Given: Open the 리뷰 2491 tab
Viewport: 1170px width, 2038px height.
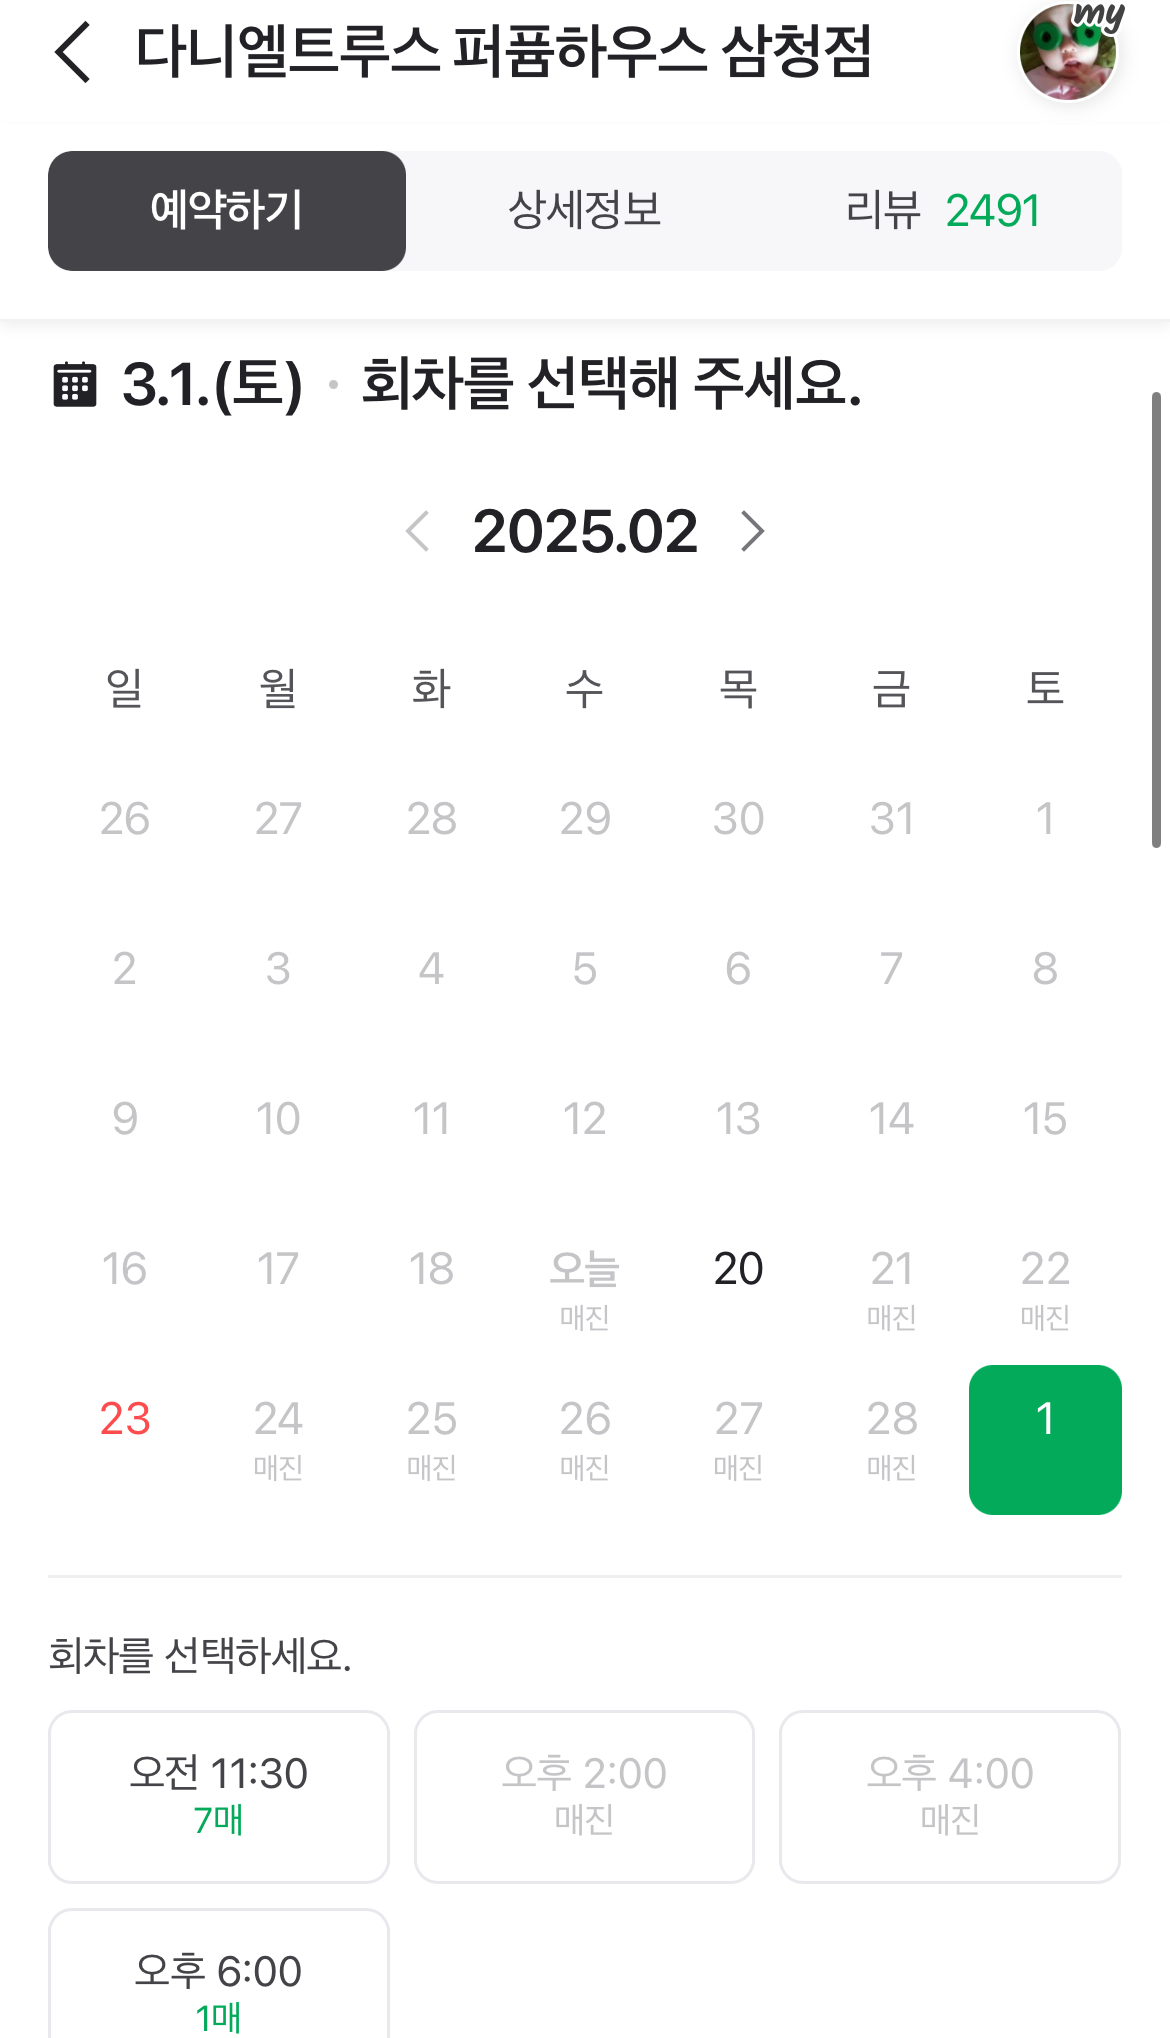Looking at the screenshot, I should pos(942,211).
